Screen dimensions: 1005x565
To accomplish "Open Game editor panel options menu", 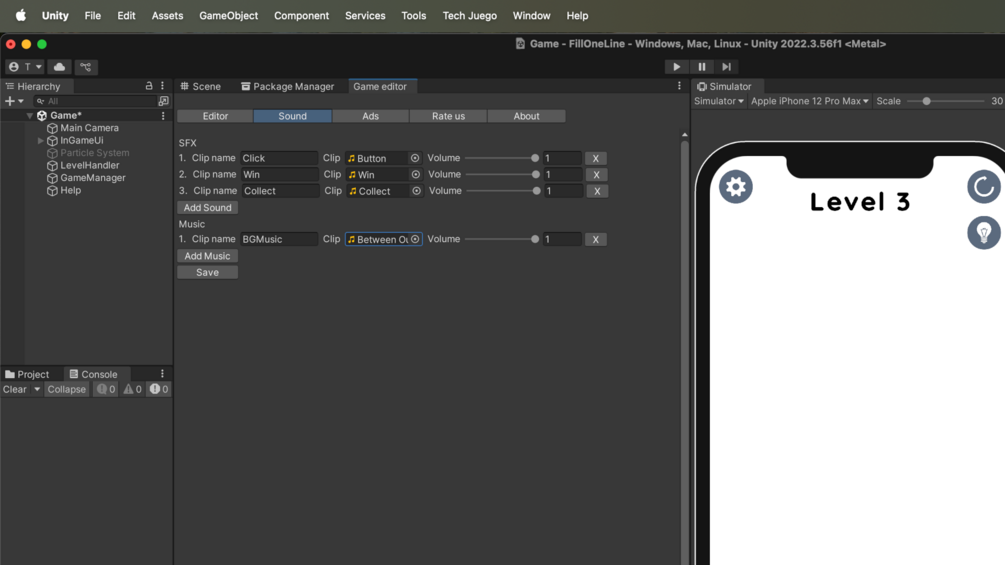I will pyautogui.click(x=679, y=86).
